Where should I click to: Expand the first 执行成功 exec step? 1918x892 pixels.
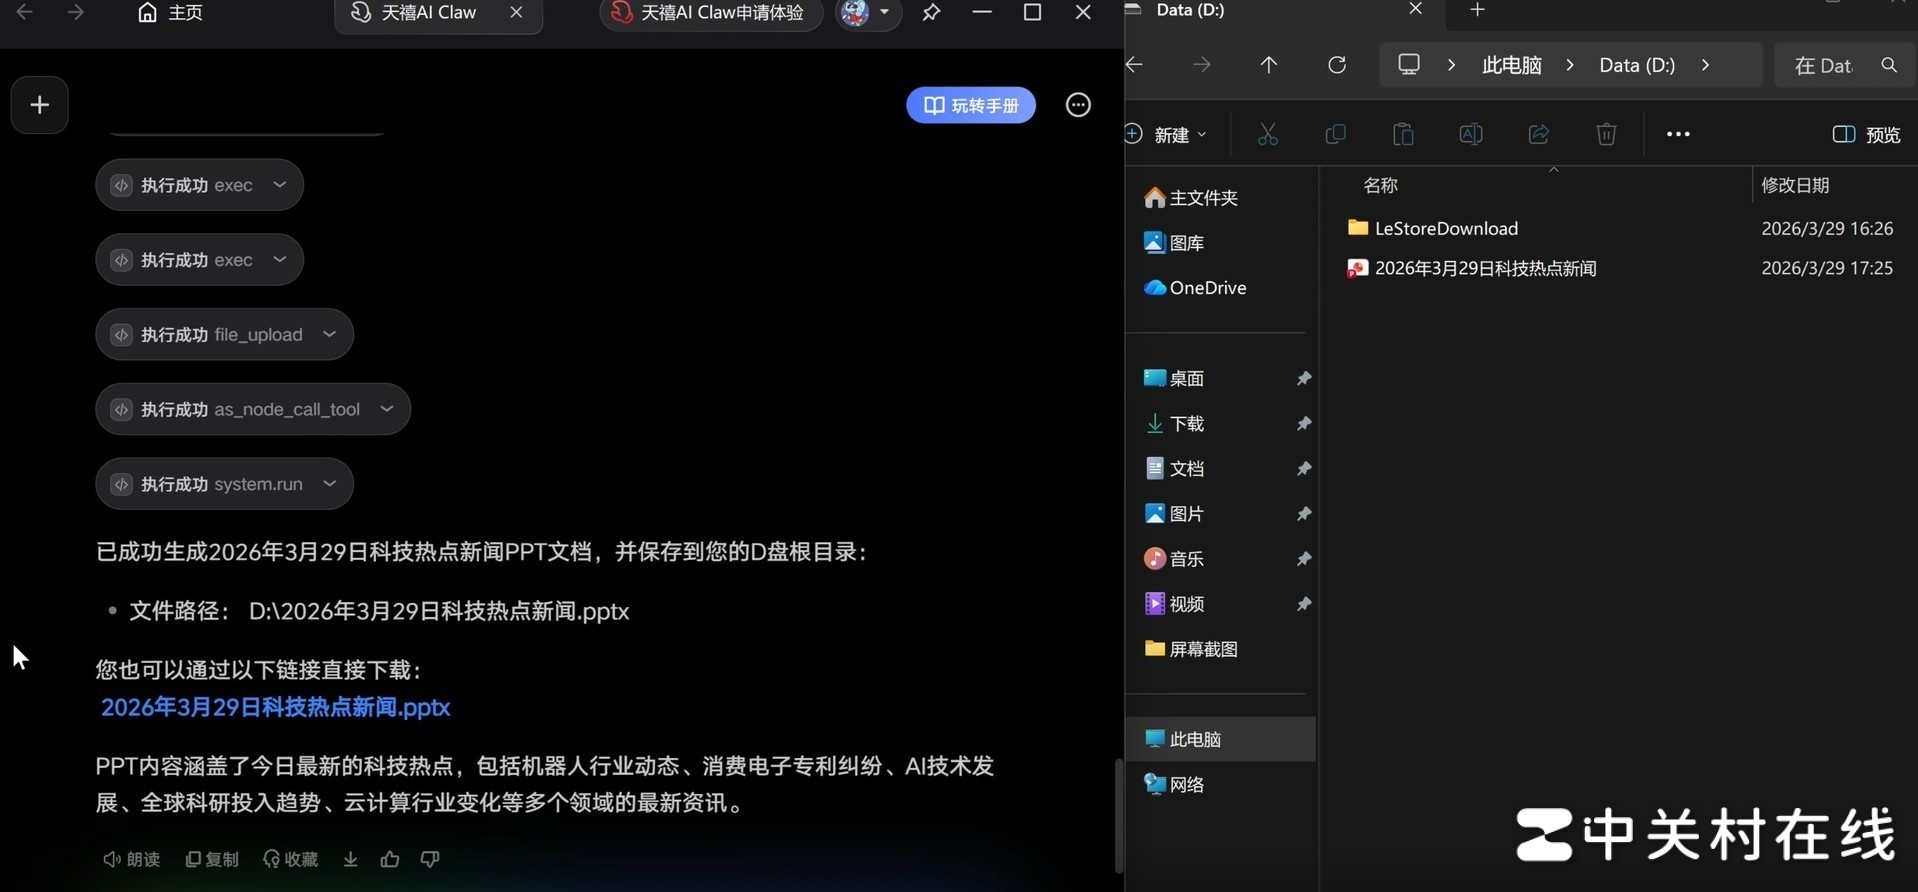[200, 185]
